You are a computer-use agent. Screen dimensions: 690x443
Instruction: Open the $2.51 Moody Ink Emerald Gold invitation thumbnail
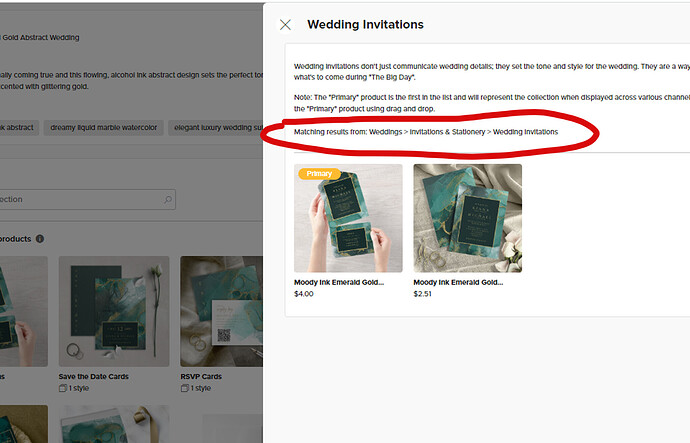468,218
